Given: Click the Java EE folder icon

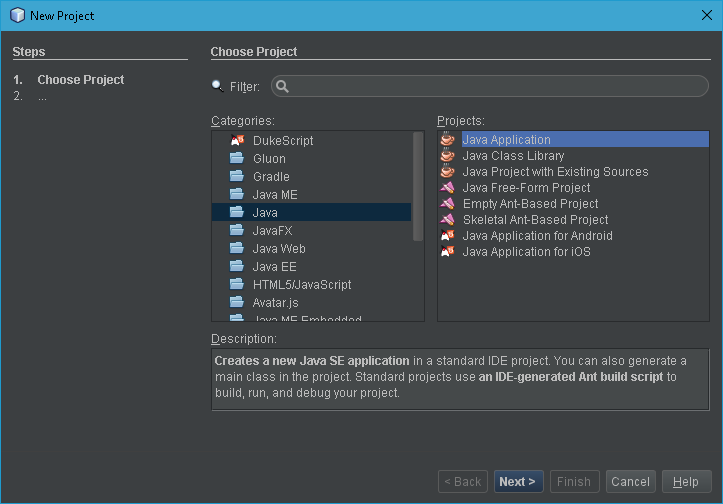Looking at the screenshot, I should pyautogui.click(x=237, y=266).
